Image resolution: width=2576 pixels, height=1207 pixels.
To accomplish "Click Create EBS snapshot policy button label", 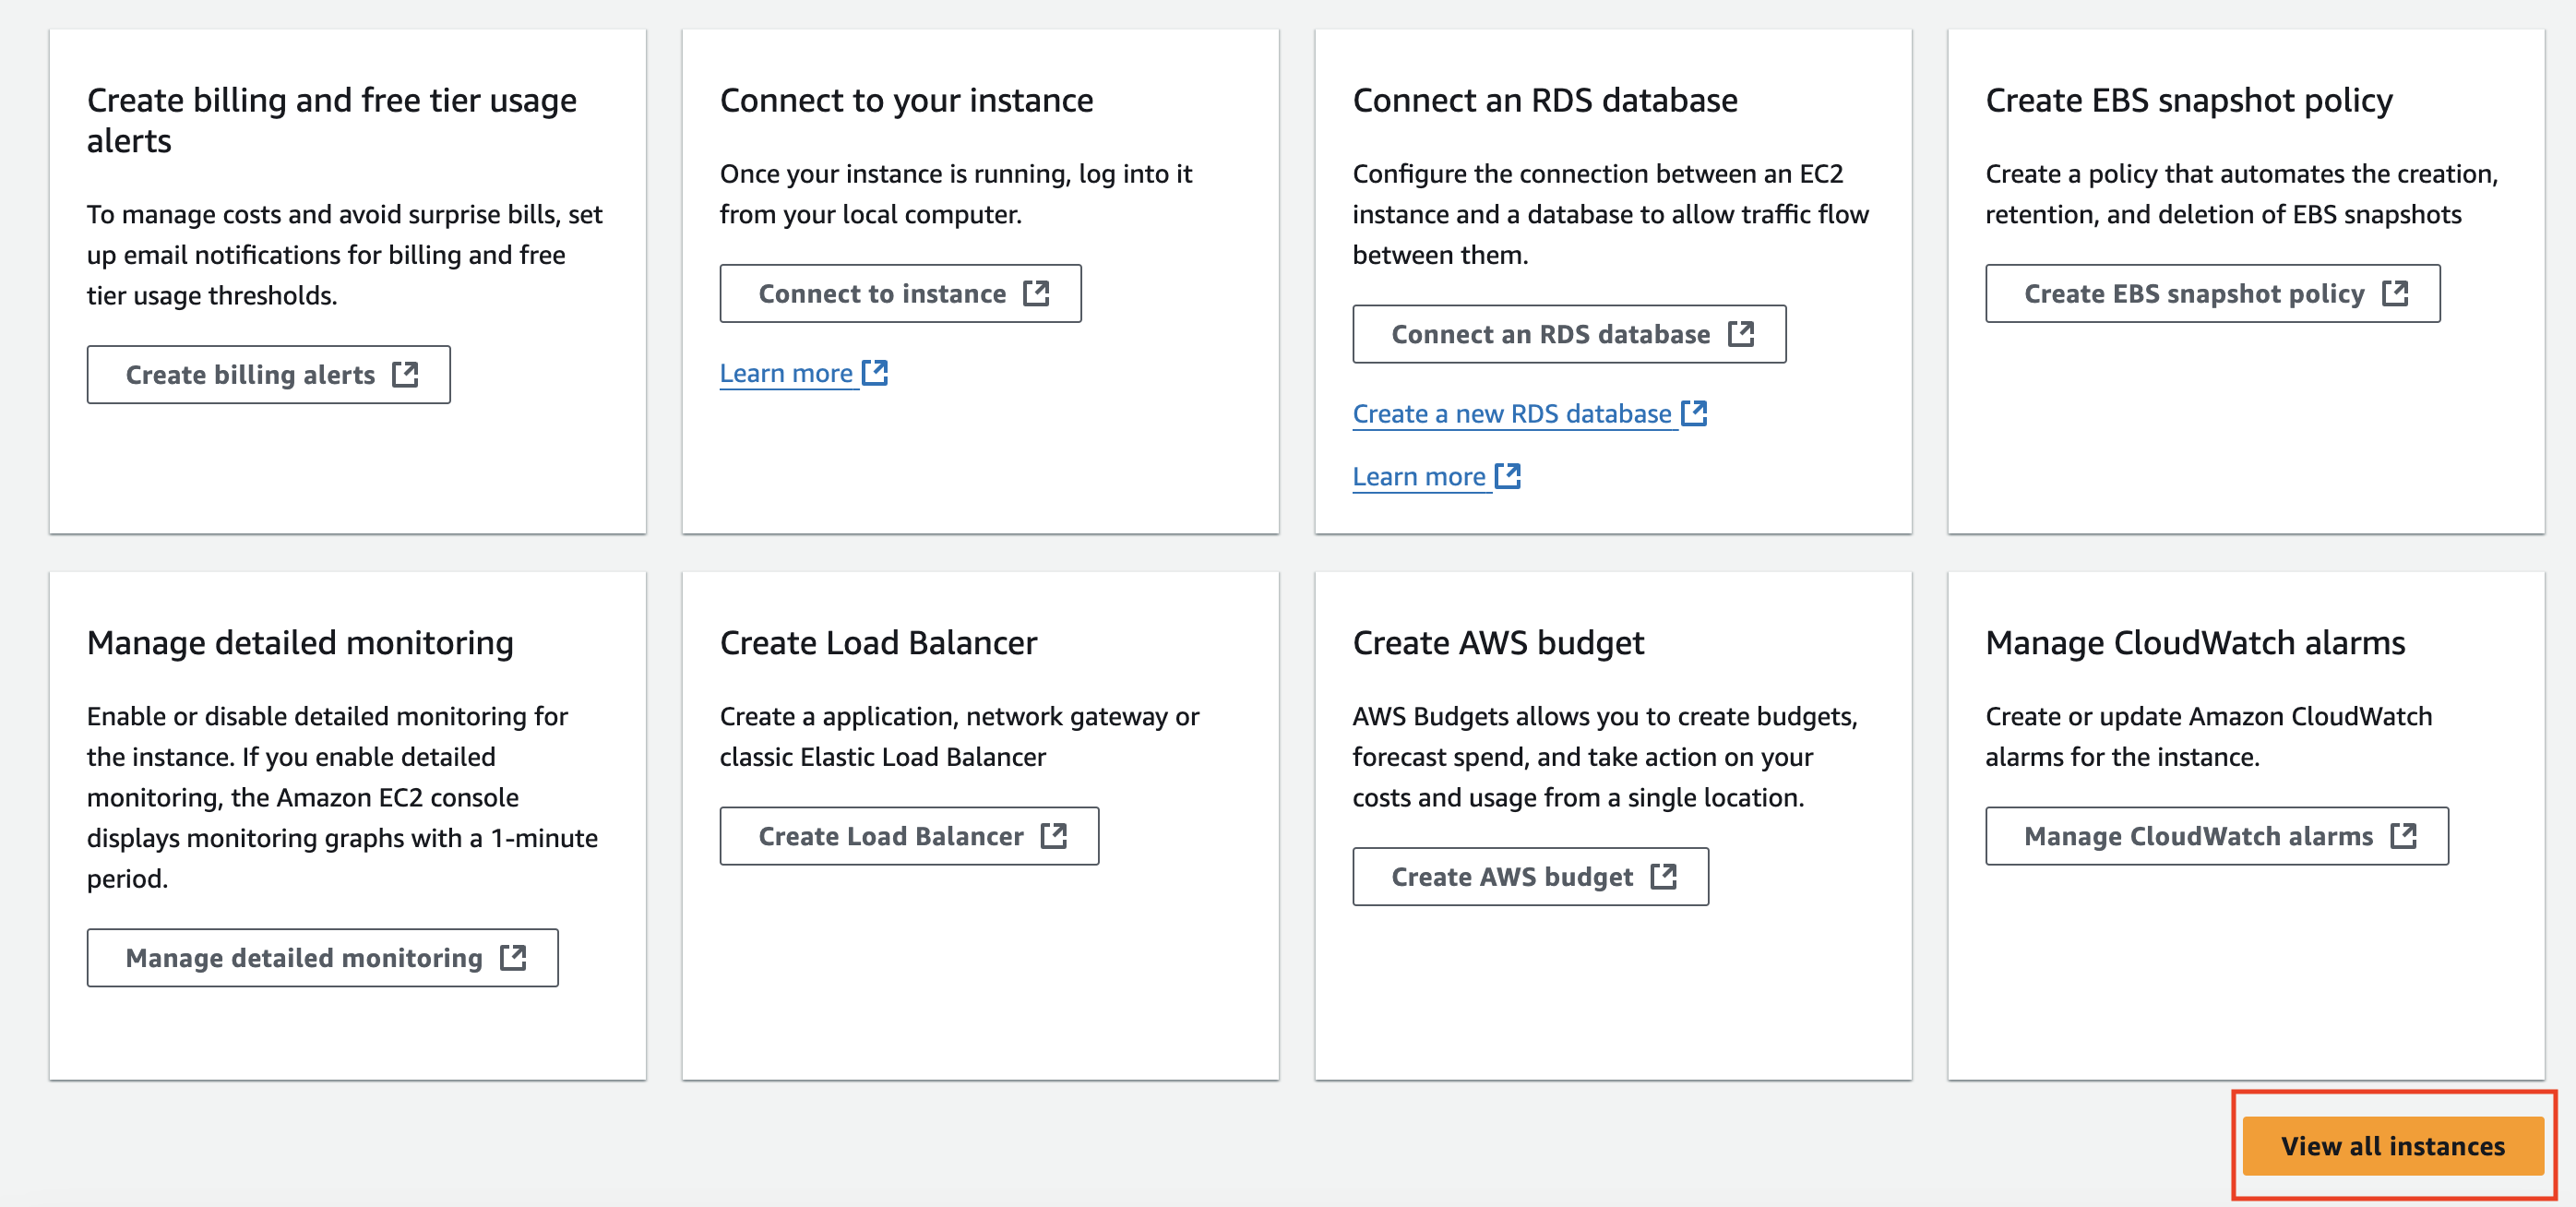I will point(2194,294).
